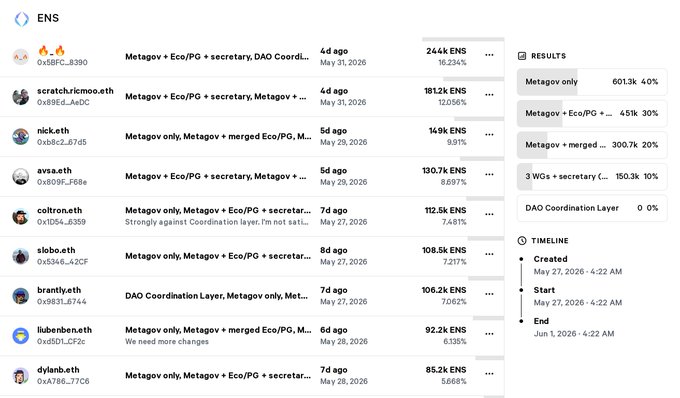Viewport: 680px width, 398px height.
Task: Click nick.eth's vote choice text
Action: pyautogui.click(x=218, y=137)
